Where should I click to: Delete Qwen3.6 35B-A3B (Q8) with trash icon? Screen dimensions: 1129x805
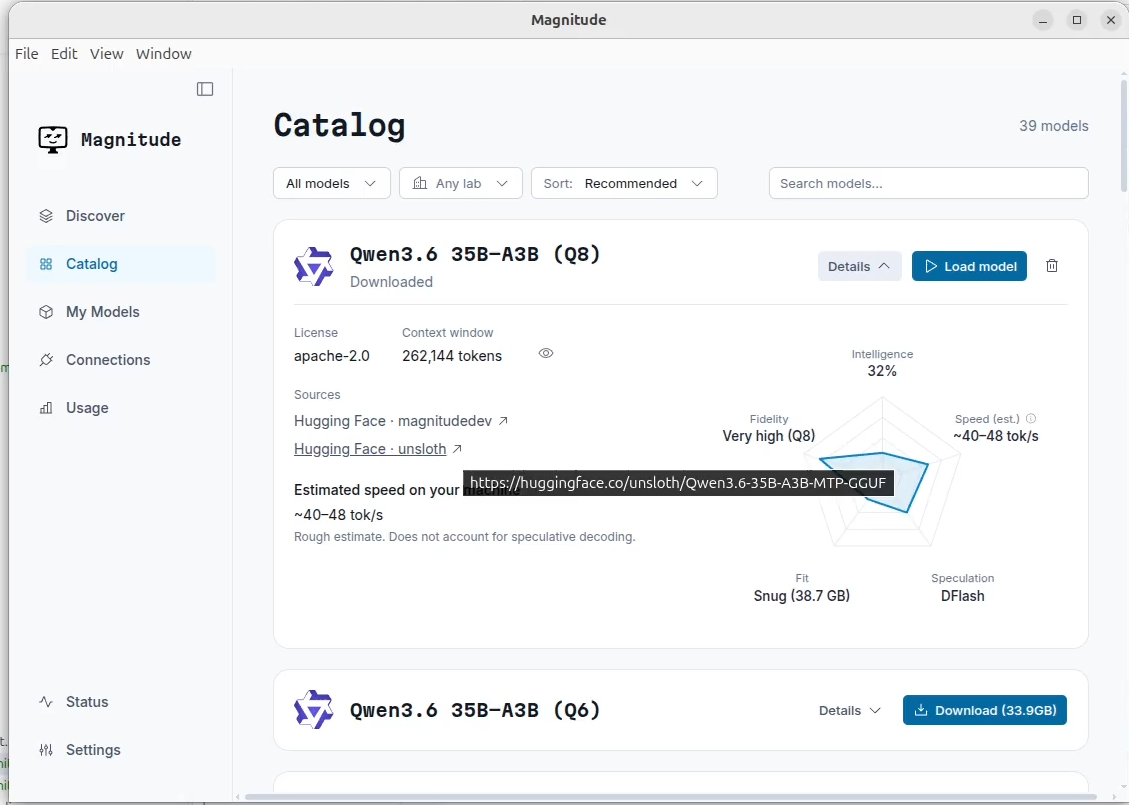(x=1052, y=266)
